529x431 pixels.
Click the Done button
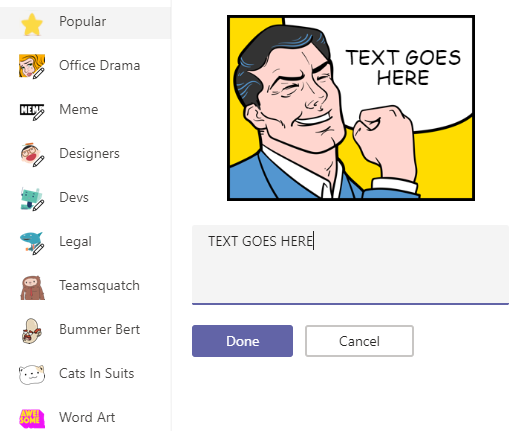coord(242,341)
